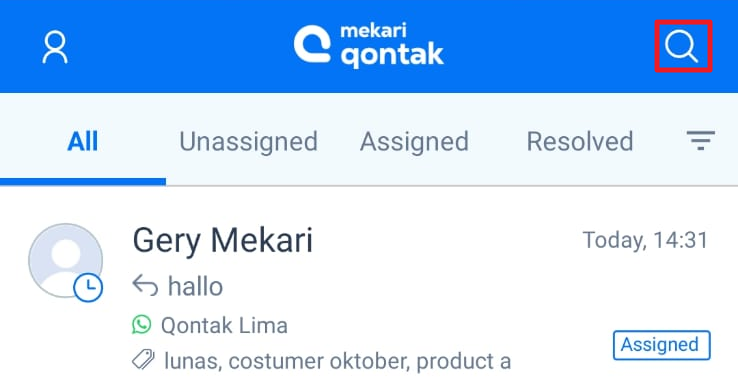The width and height of the screenshot is (738, 392).
Task: Click the qontak wordmark text in header
Action: pyautogui.click(x=392, y=55)
